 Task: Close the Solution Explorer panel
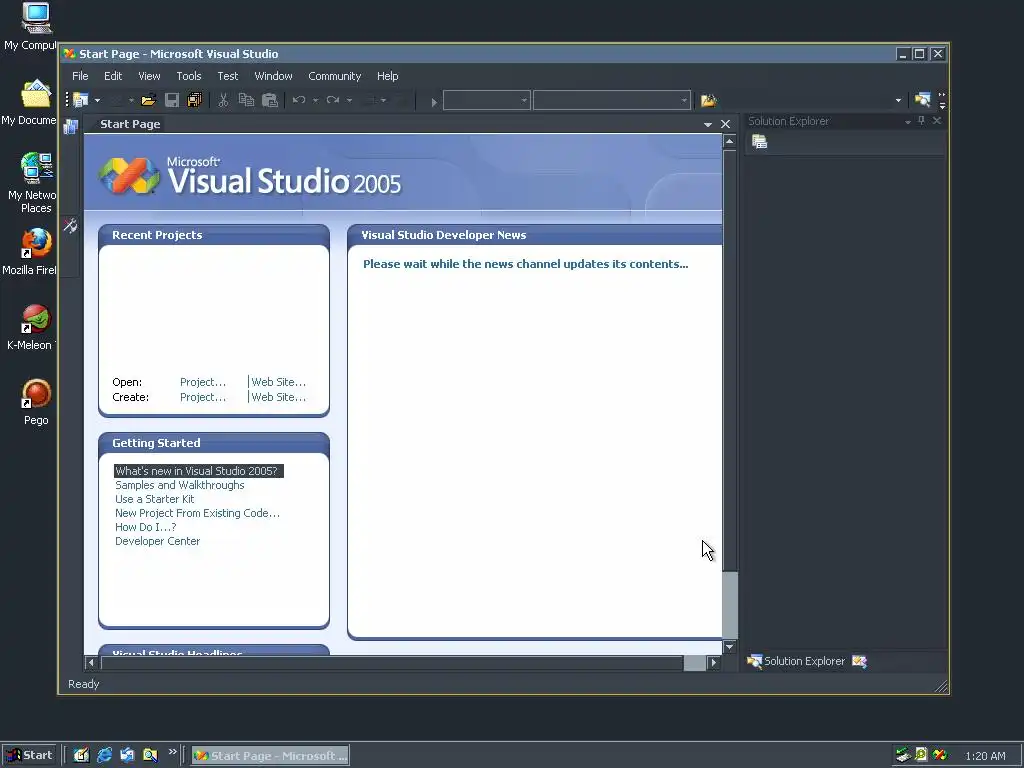point(937,121)
